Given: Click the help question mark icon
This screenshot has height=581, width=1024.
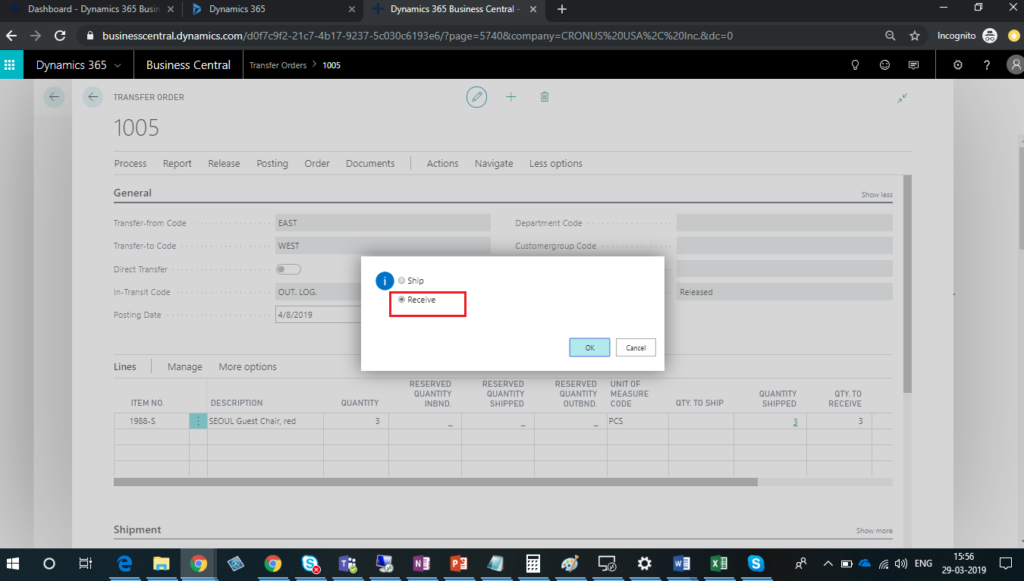Looking at the screenshot, I should (987, 65).
